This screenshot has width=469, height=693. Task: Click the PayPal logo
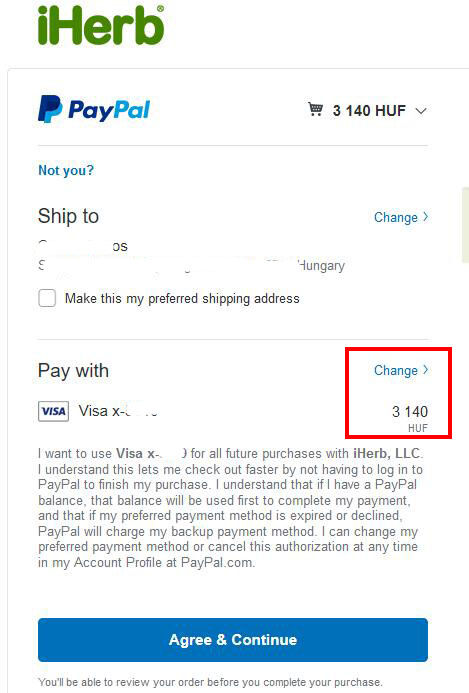click(x=94, y=109)
